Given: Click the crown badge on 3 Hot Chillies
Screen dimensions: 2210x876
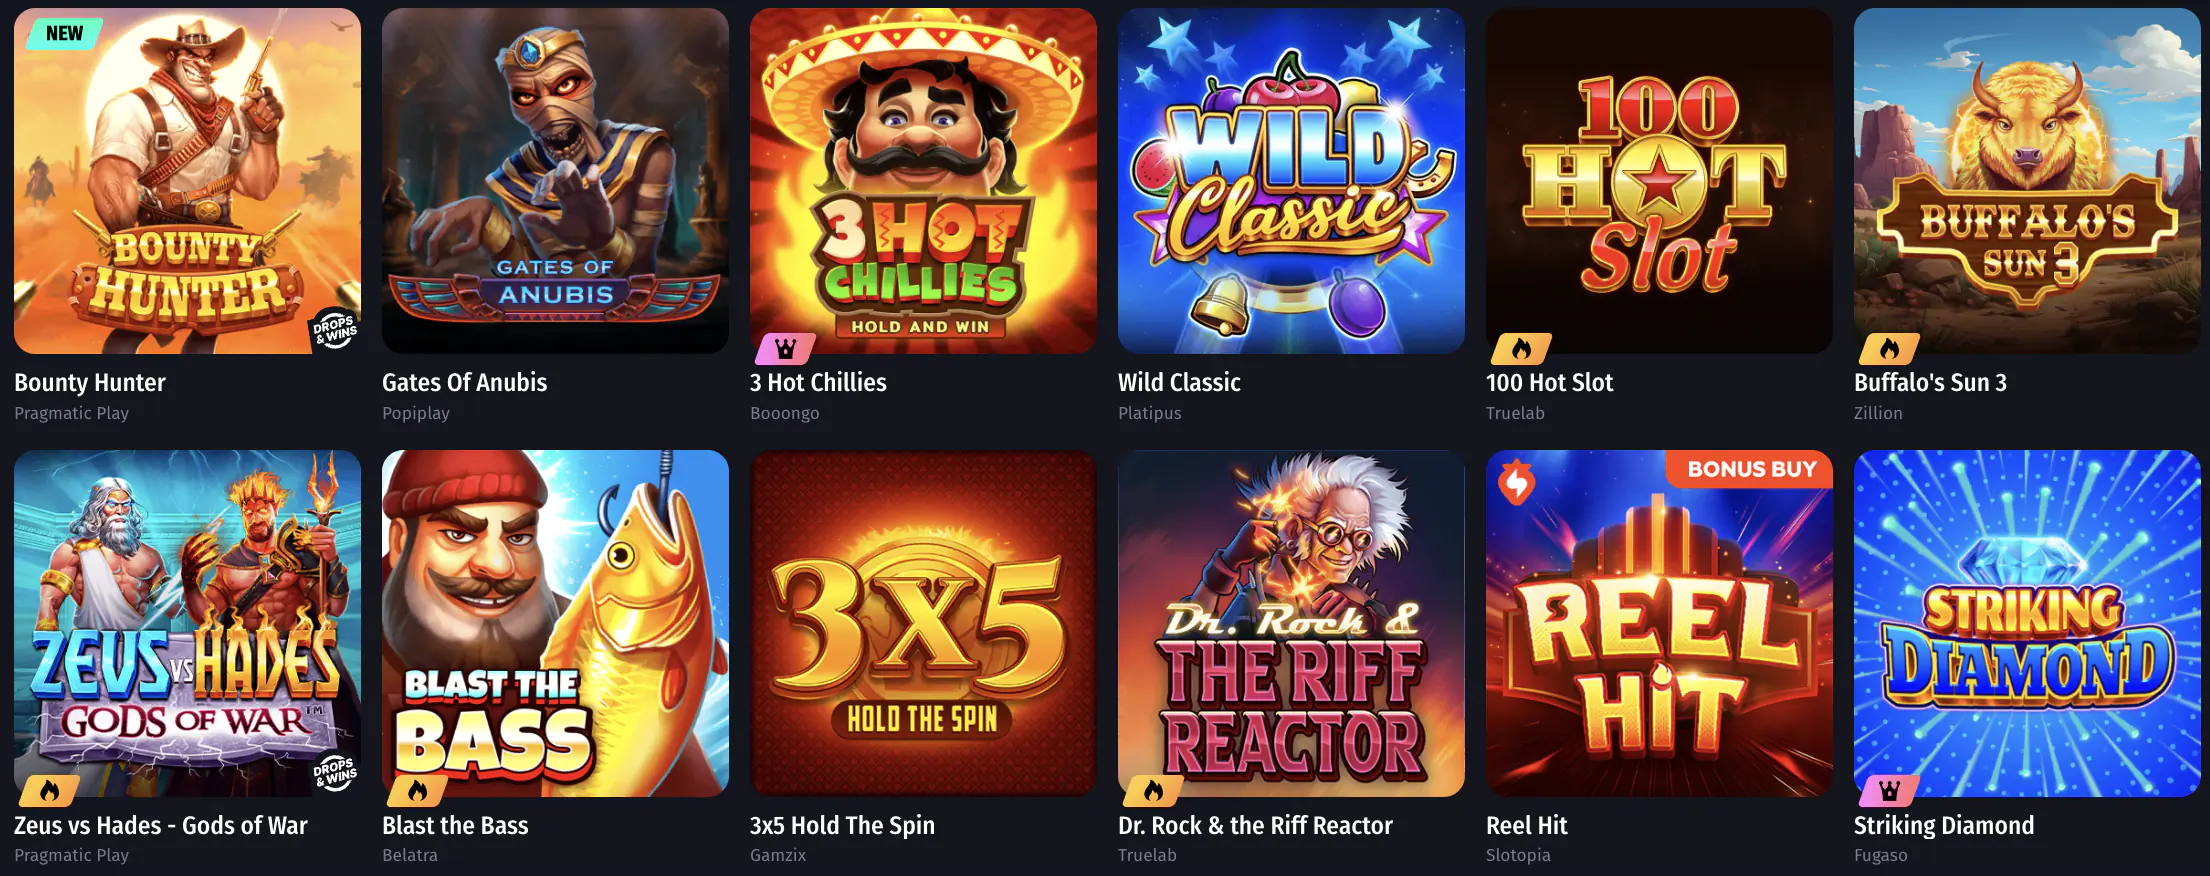Looking at the screenshot, I should click(x=785, y=349).
